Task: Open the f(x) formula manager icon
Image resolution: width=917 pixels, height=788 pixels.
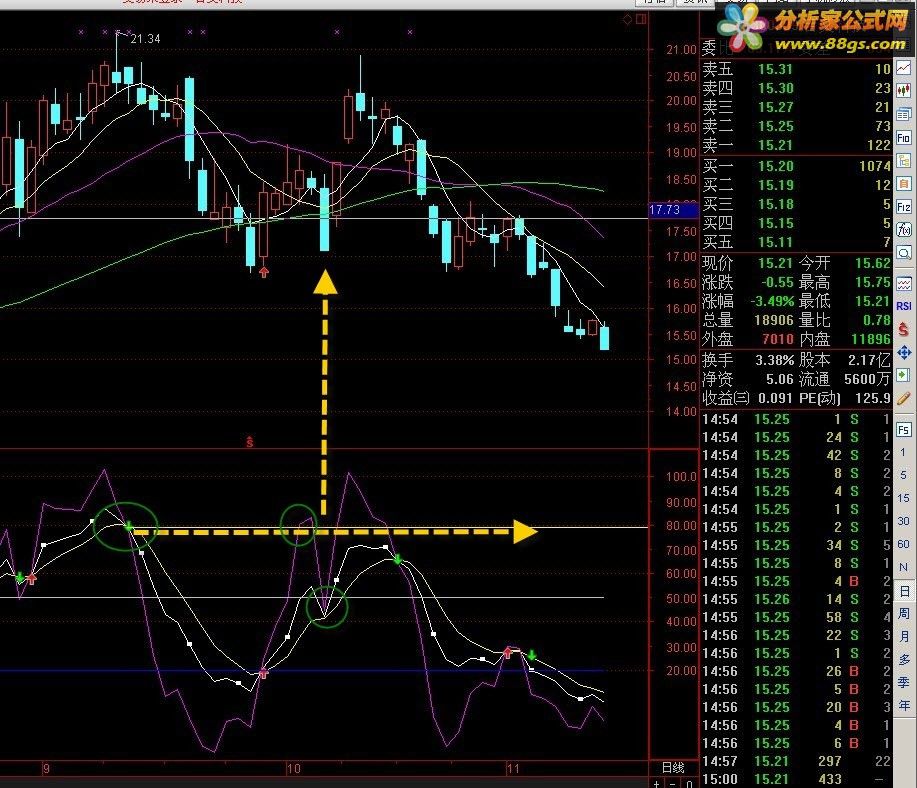Action: click(904, 230)
